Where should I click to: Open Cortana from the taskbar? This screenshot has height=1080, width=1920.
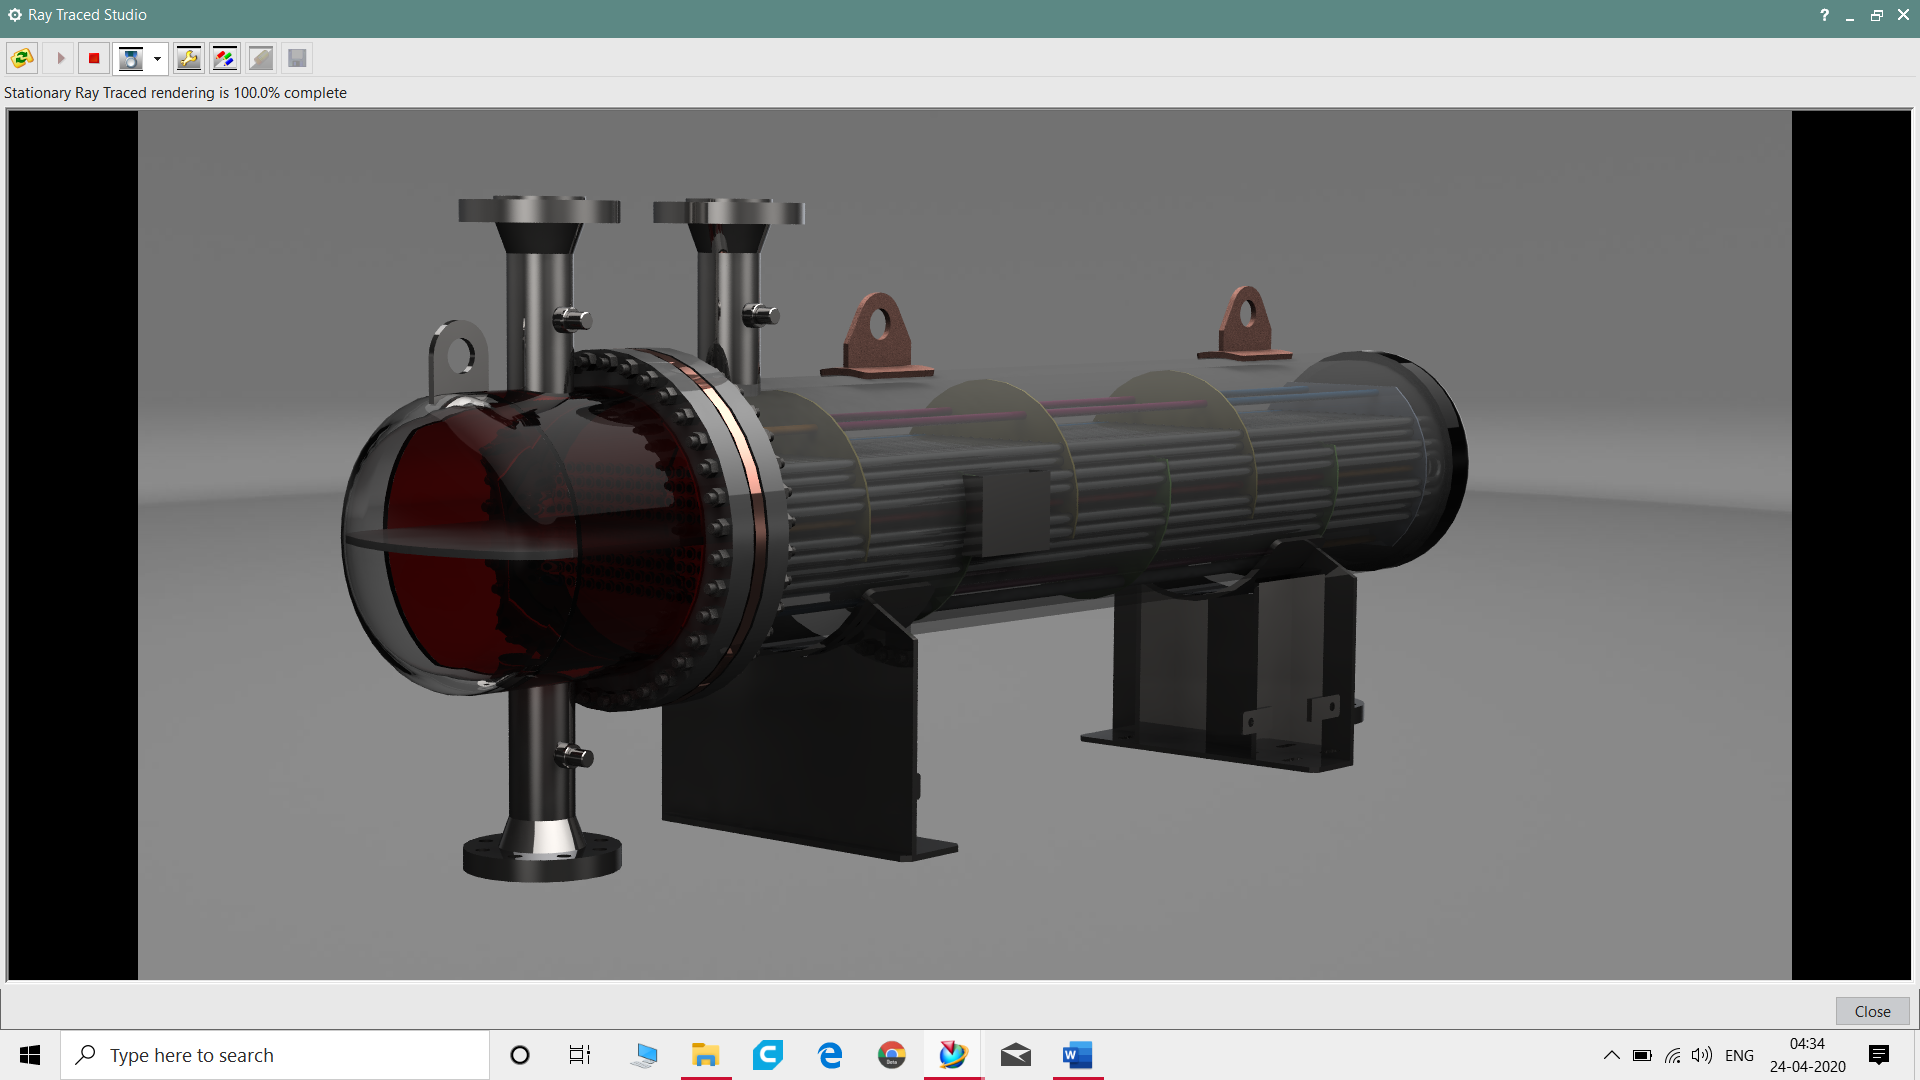(x=519, y=1055)
